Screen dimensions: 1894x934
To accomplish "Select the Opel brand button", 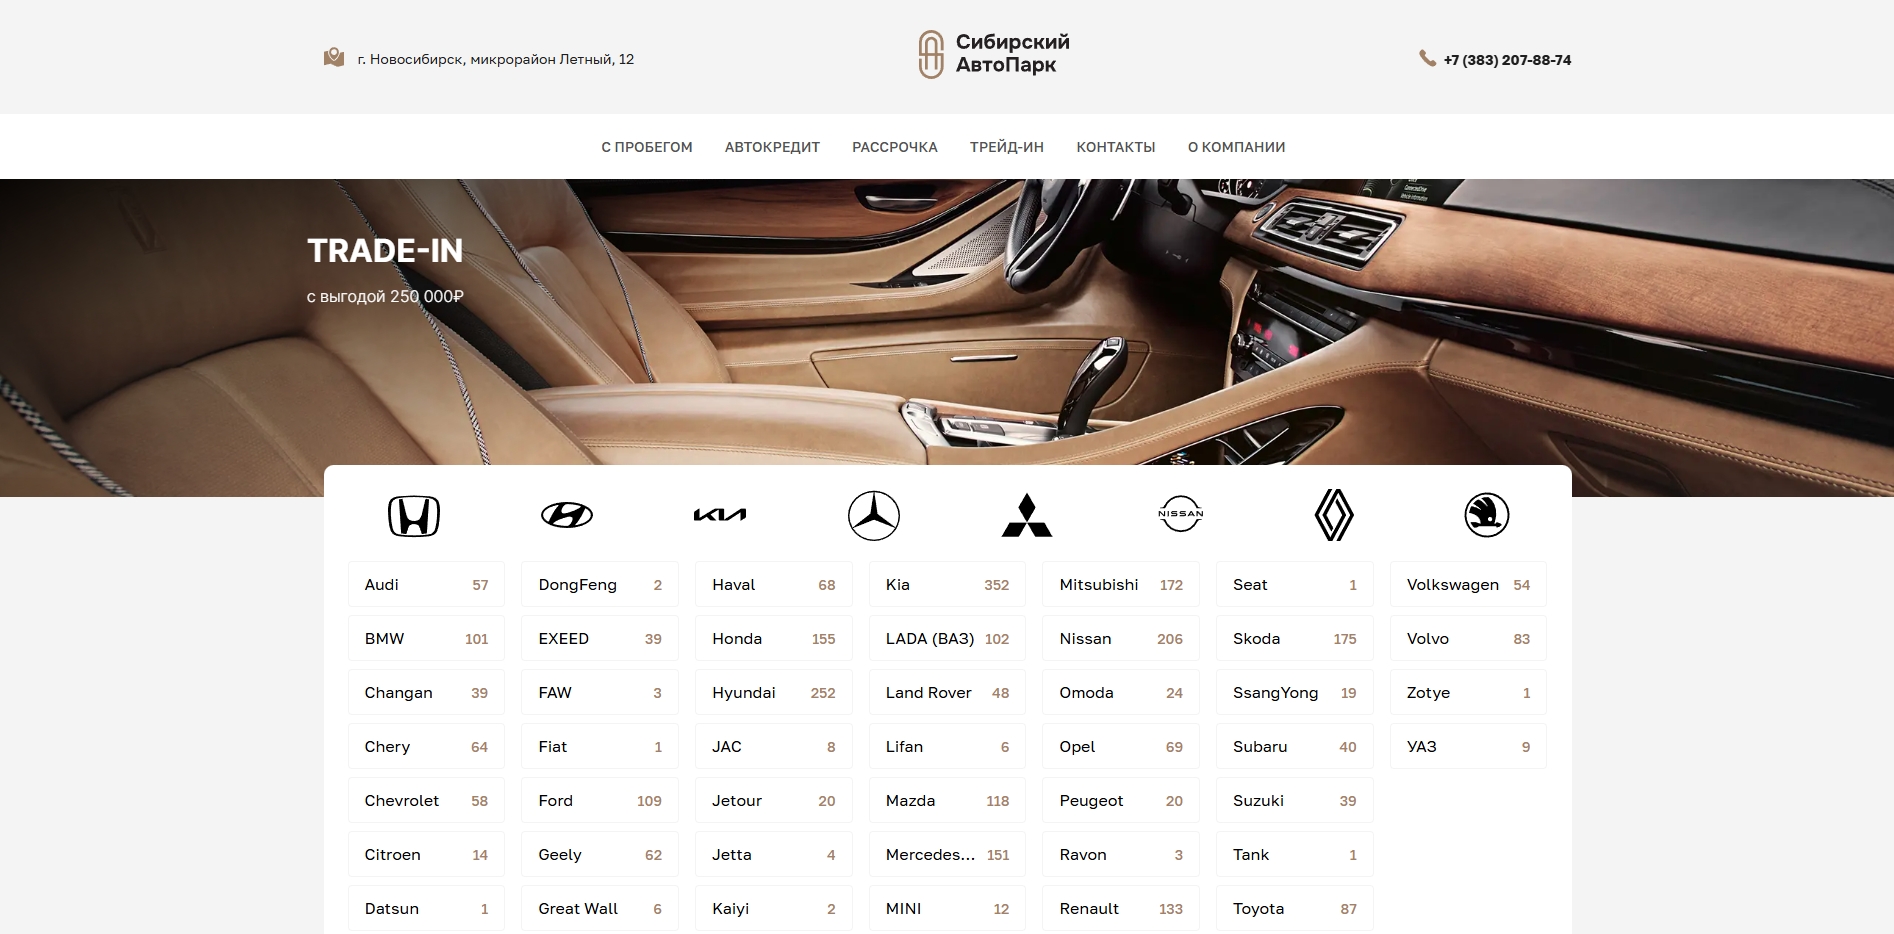I will coord(1121,746).
